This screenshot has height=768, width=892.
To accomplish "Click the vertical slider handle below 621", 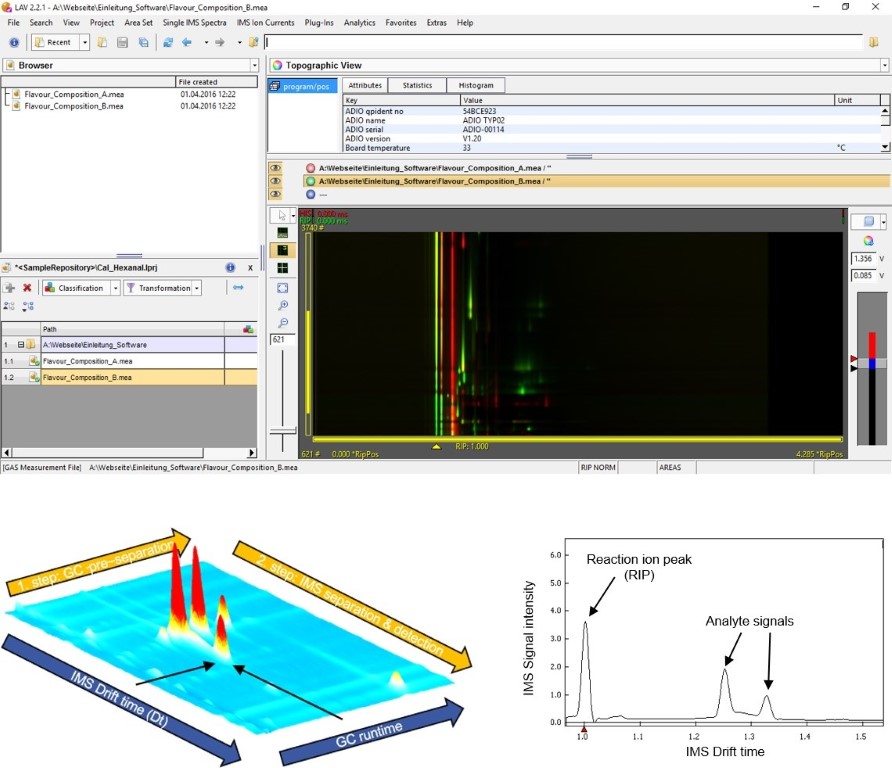I will point(283,431).
